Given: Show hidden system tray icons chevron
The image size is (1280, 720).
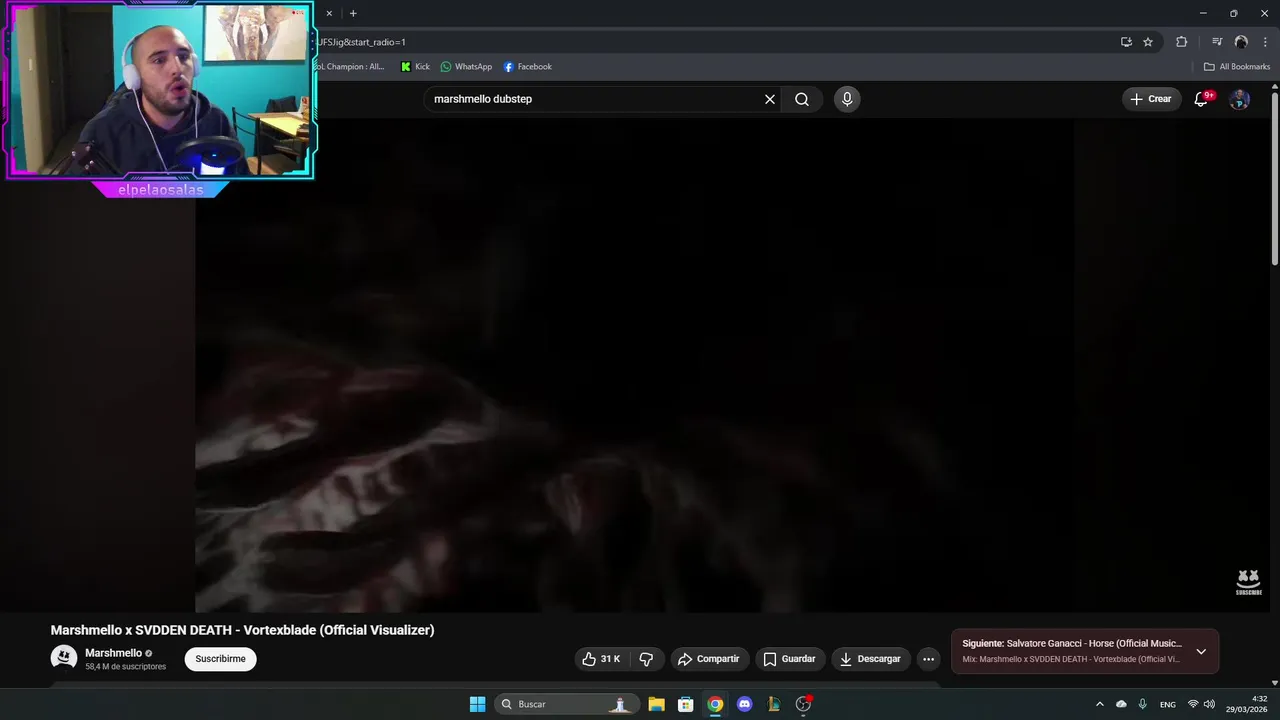Looking at the screenshot, I should pyautogui.click(x=1100, y=704).
